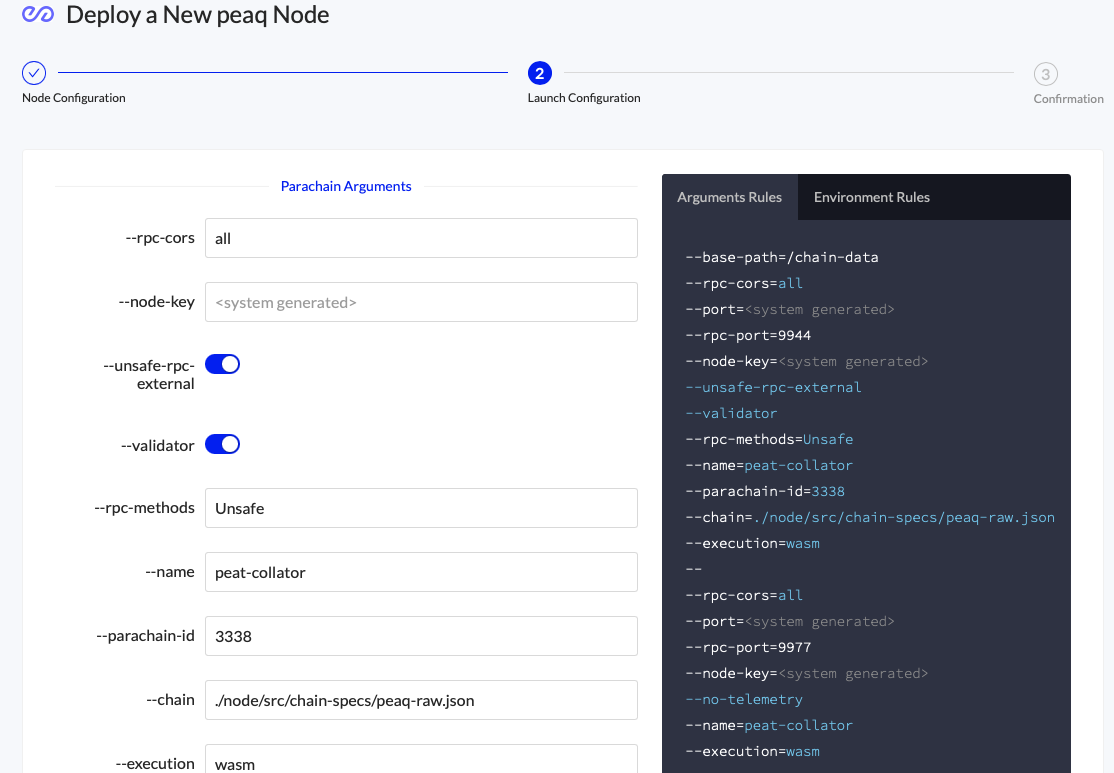Focus the --node-key system generated field
1114x773 pixels.
click(x=421, y=302)
